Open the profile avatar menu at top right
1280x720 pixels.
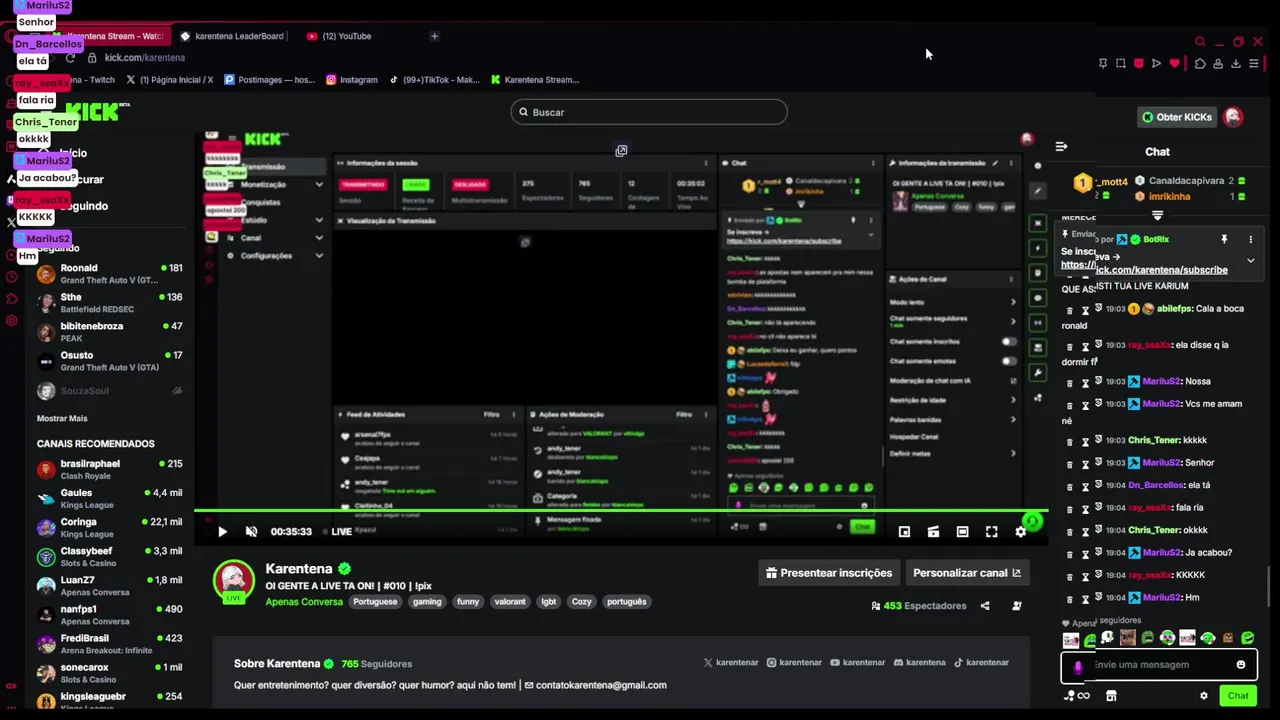click(1233, 117)
